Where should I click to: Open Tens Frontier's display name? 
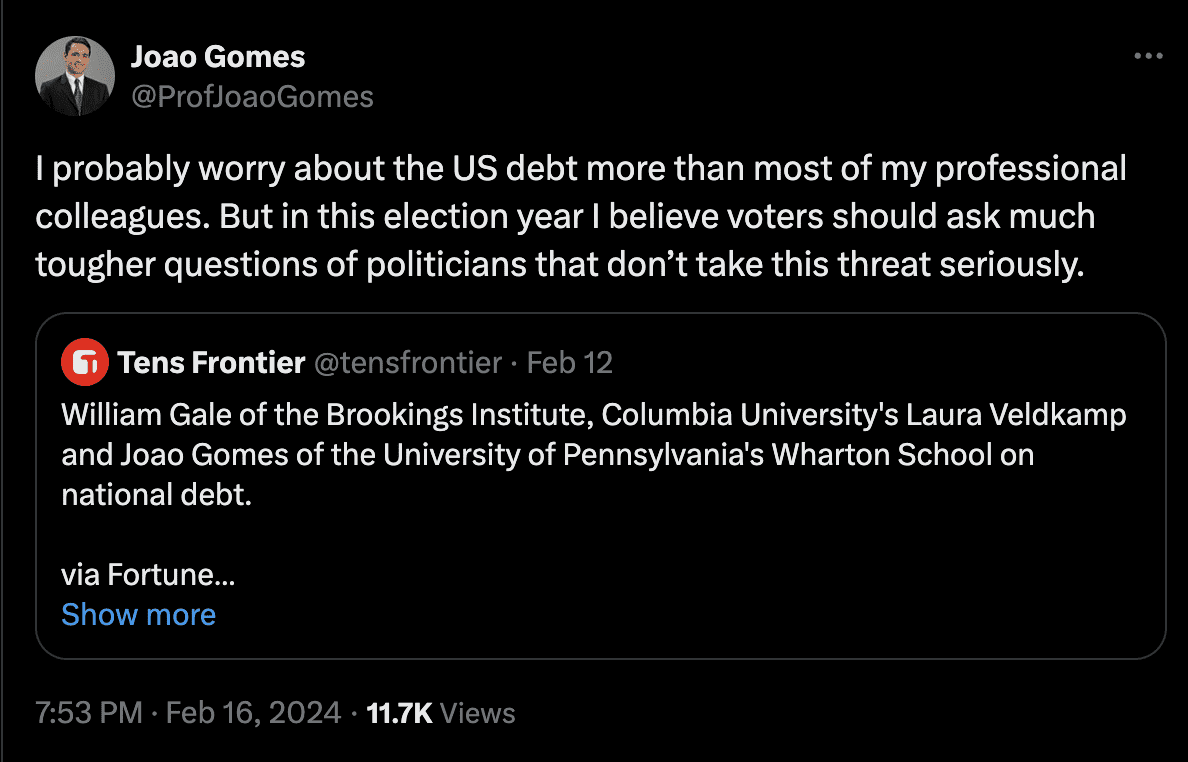point(211,362)
